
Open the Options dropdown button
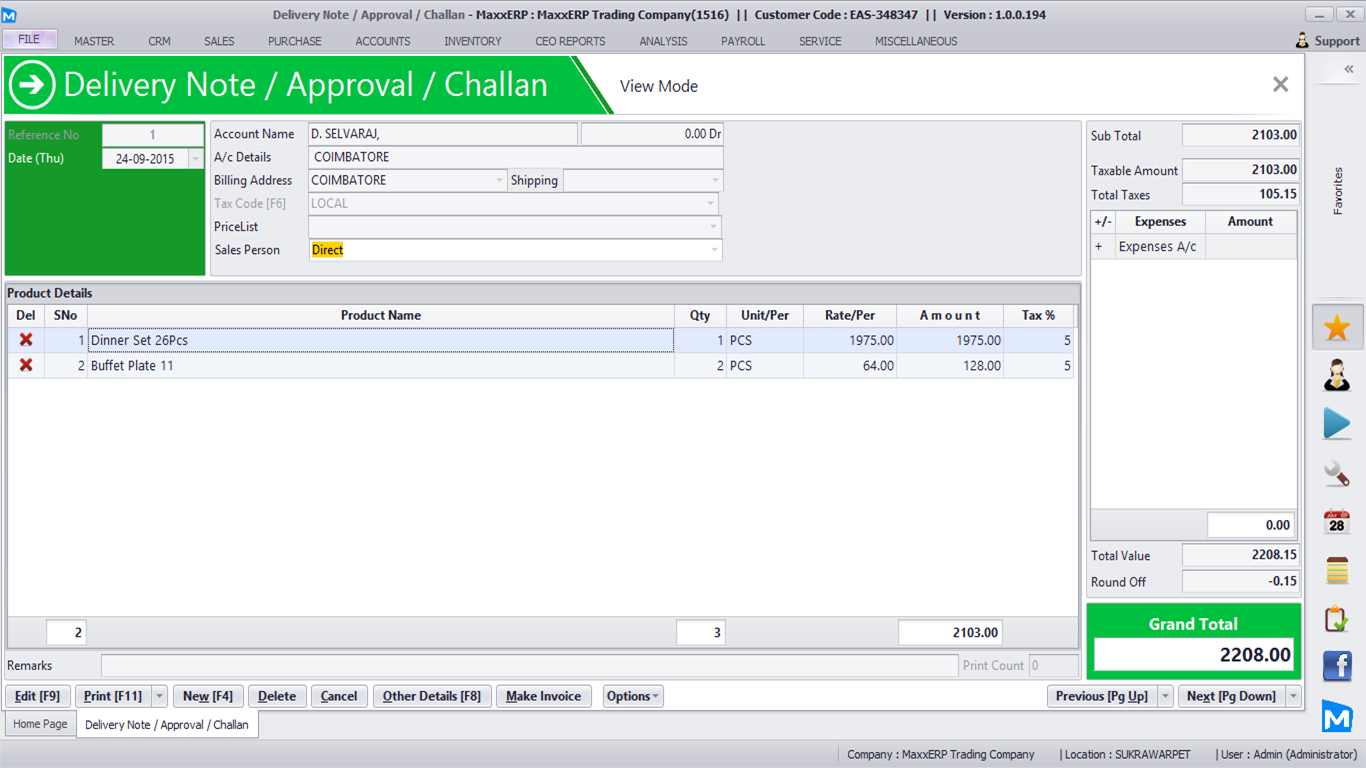click(633, 696)
